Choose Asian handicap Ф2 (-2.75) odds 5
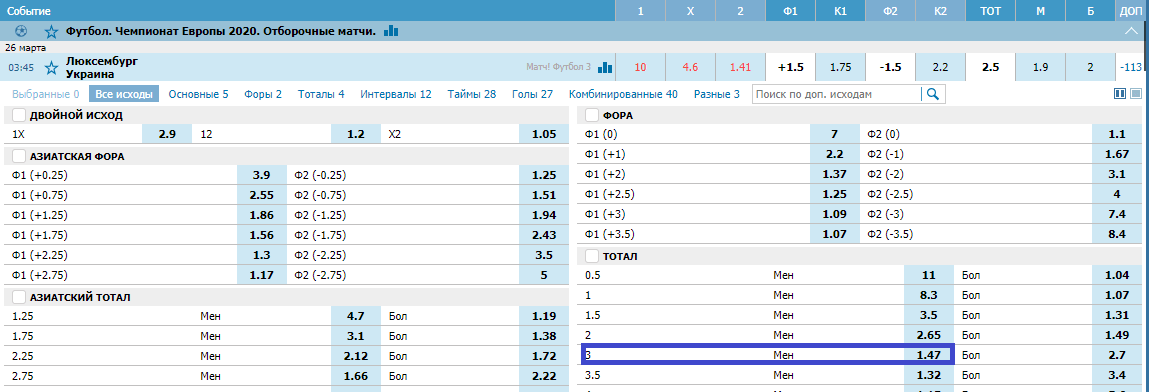Image resolution: width=1149 pixels, height=392 pixels. click(x=544, y=276)
